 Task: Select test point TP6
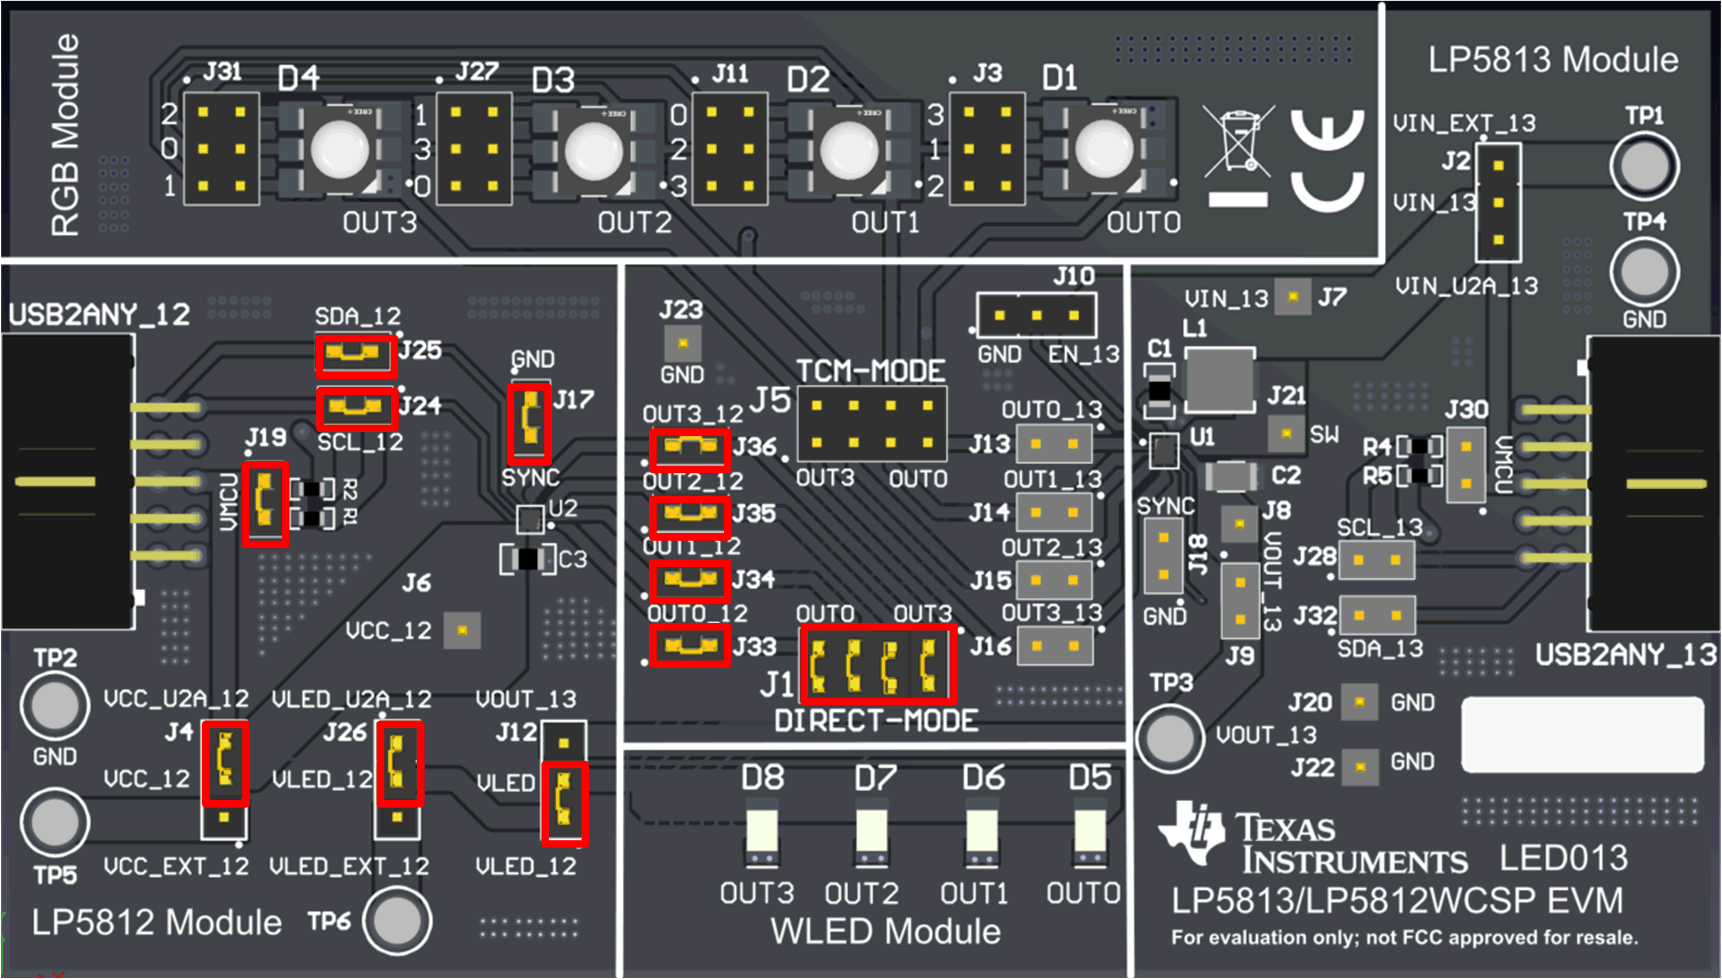pyautogui.click(x=397, y=921)
